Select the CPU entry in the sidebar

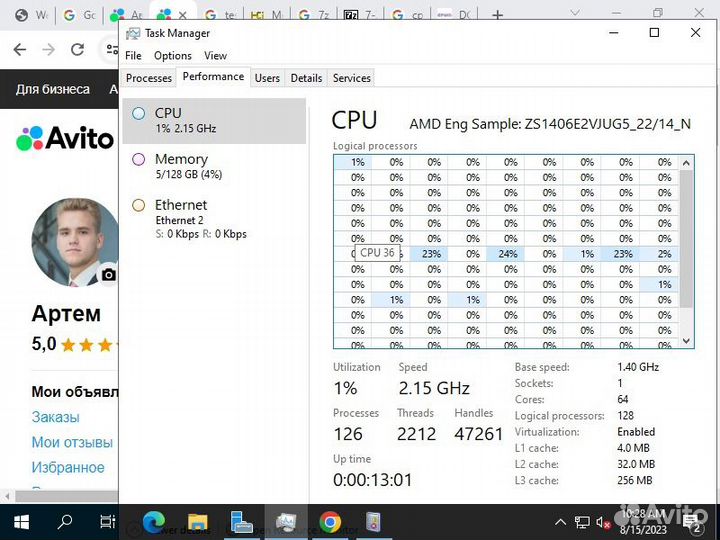click(214, 120)
